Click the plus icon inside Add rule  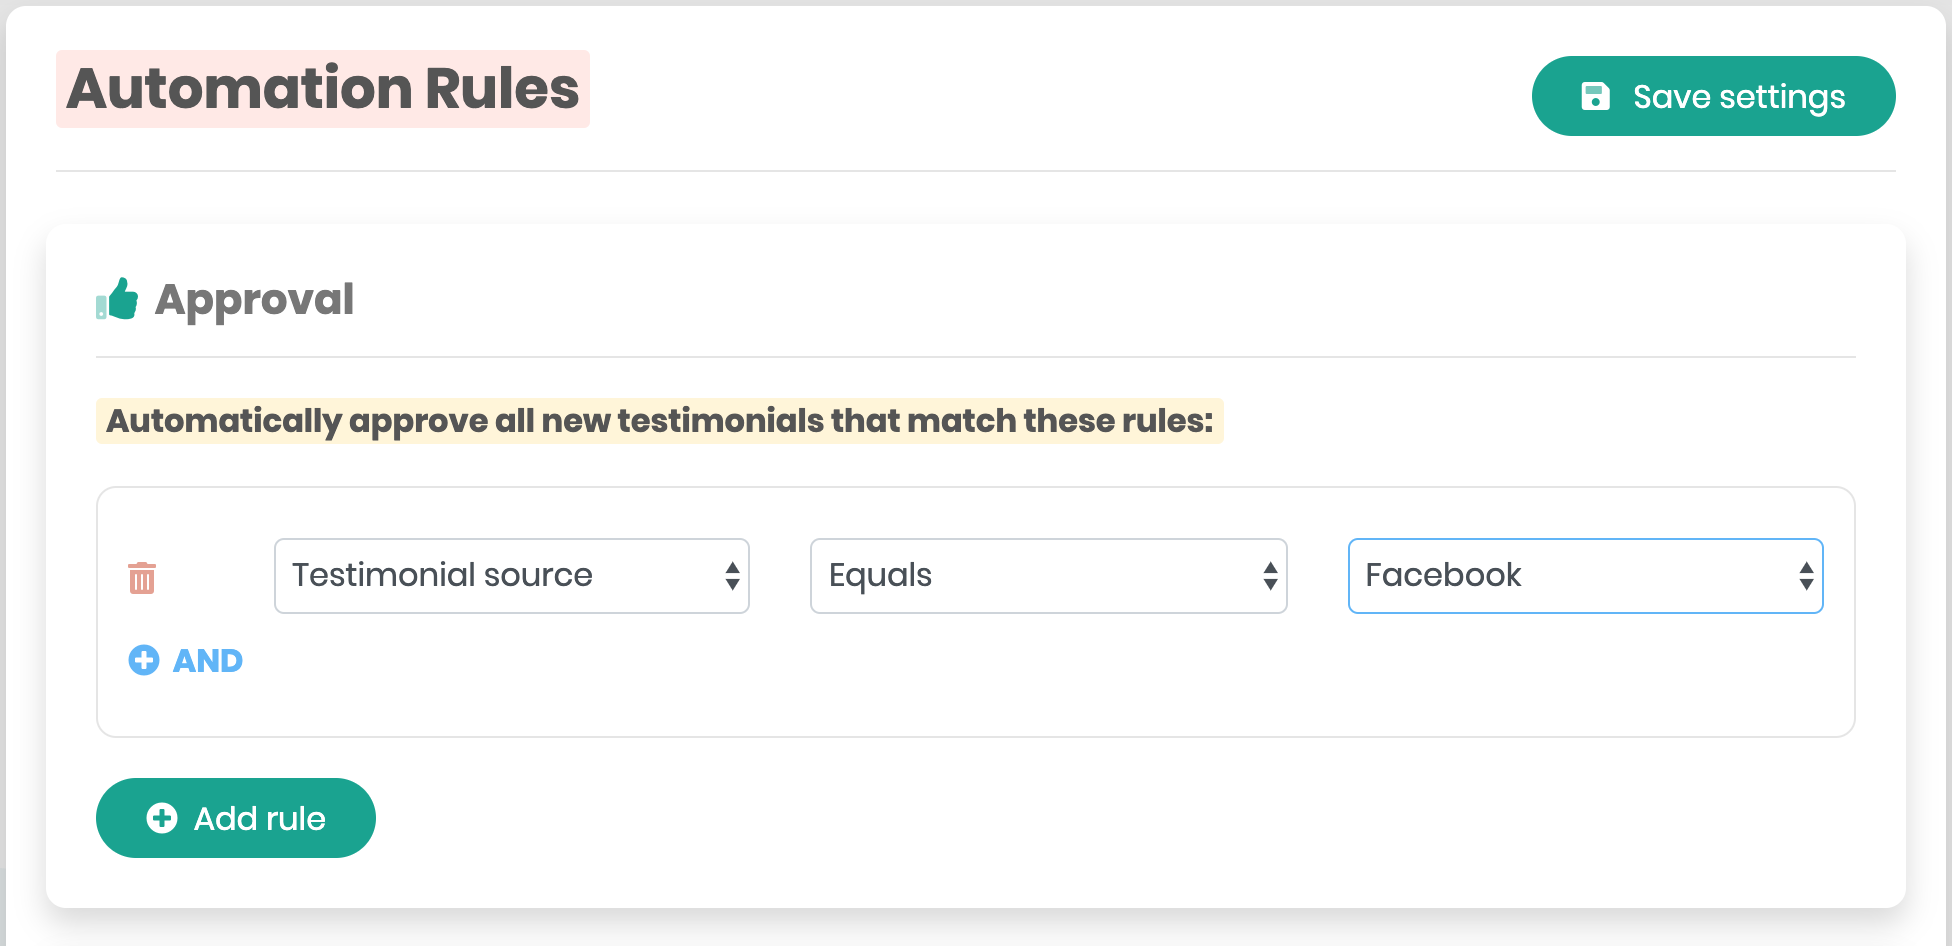pyautogui.click(x=162, y=818)
